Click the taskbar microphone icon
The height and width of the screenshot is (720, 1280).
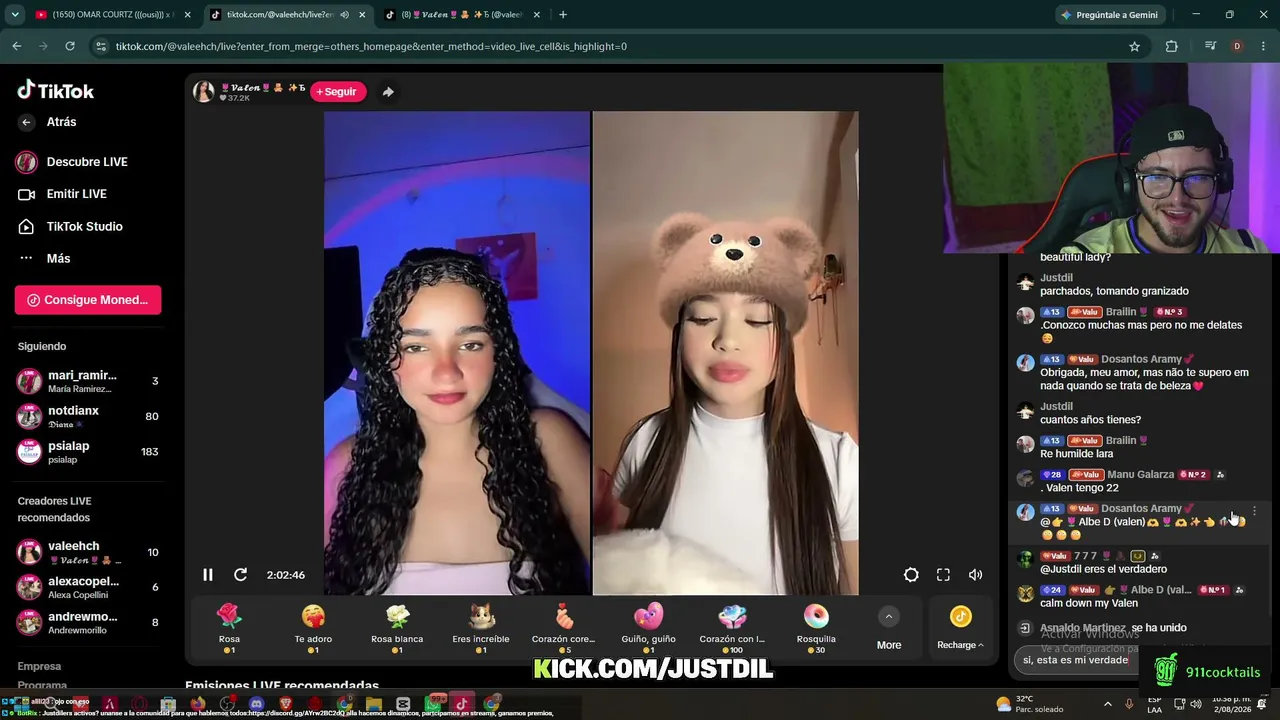tap(1129, 704)
